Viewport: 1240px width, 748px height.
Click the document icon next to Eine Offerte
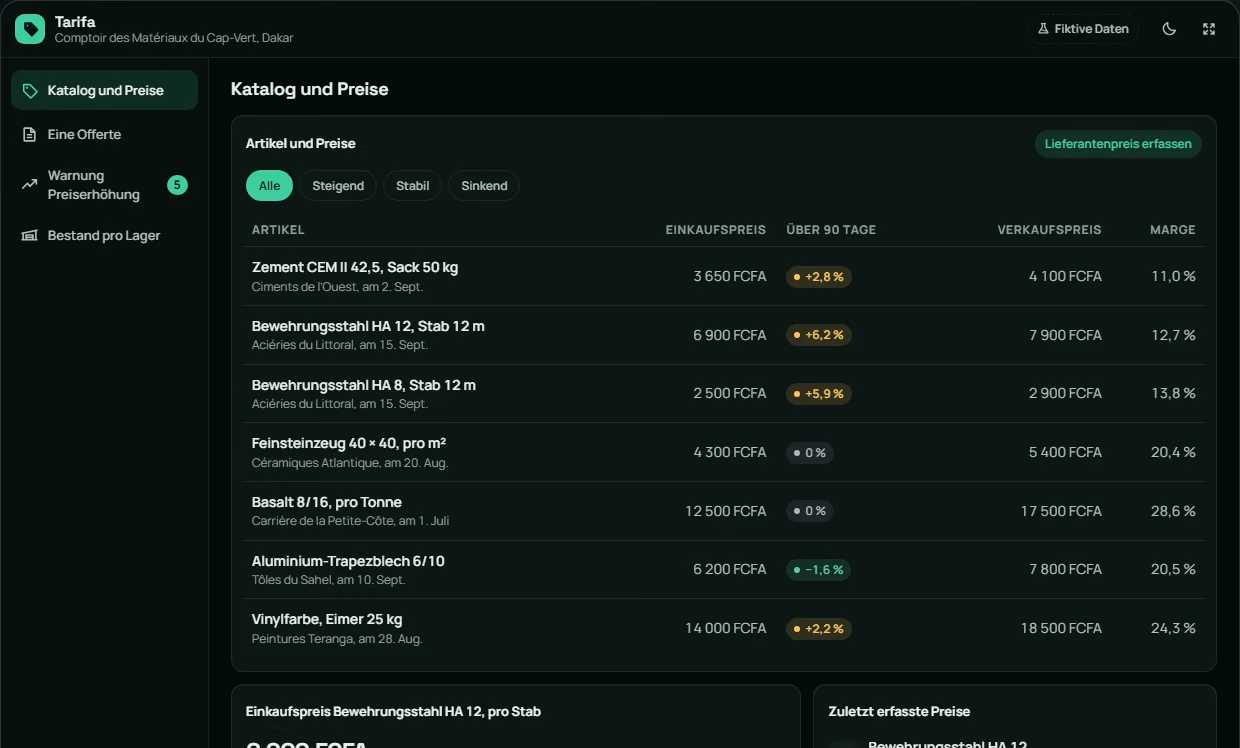pos(30,134)
